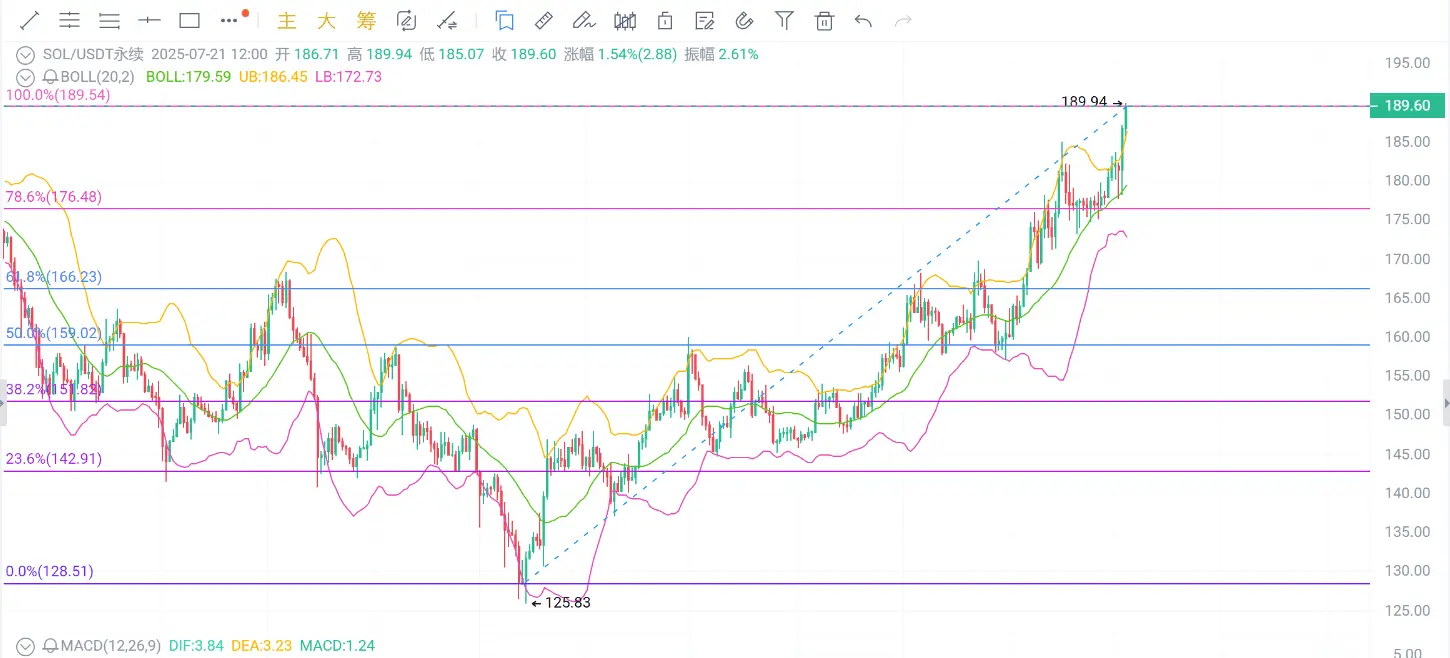
Task: Undo the last drawing action
Action: tap(864, 20)
